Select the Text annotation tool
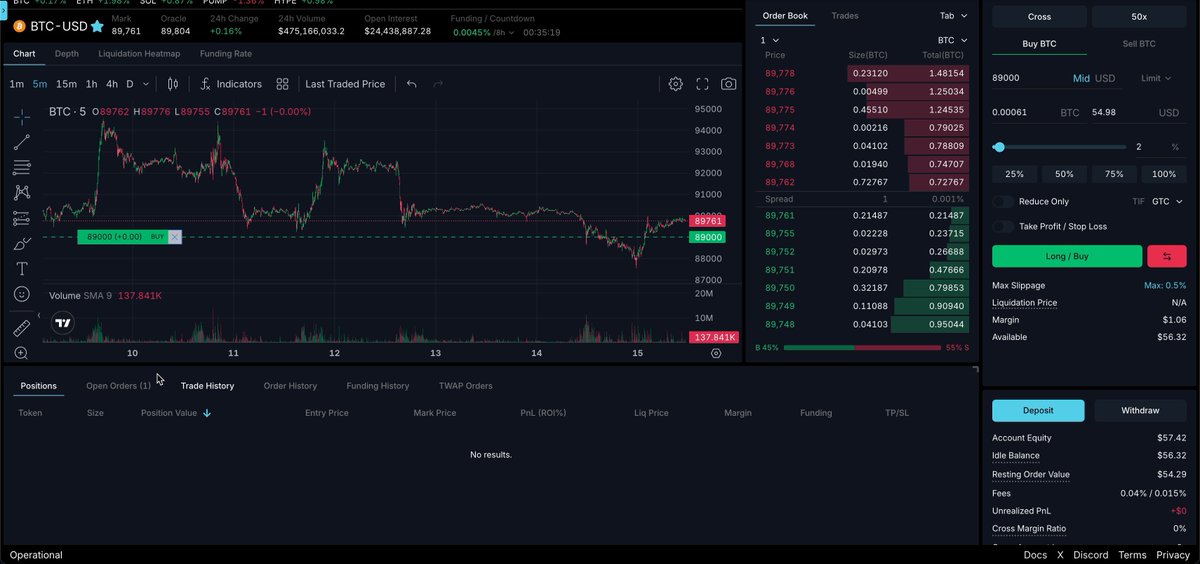 (21, 269)
